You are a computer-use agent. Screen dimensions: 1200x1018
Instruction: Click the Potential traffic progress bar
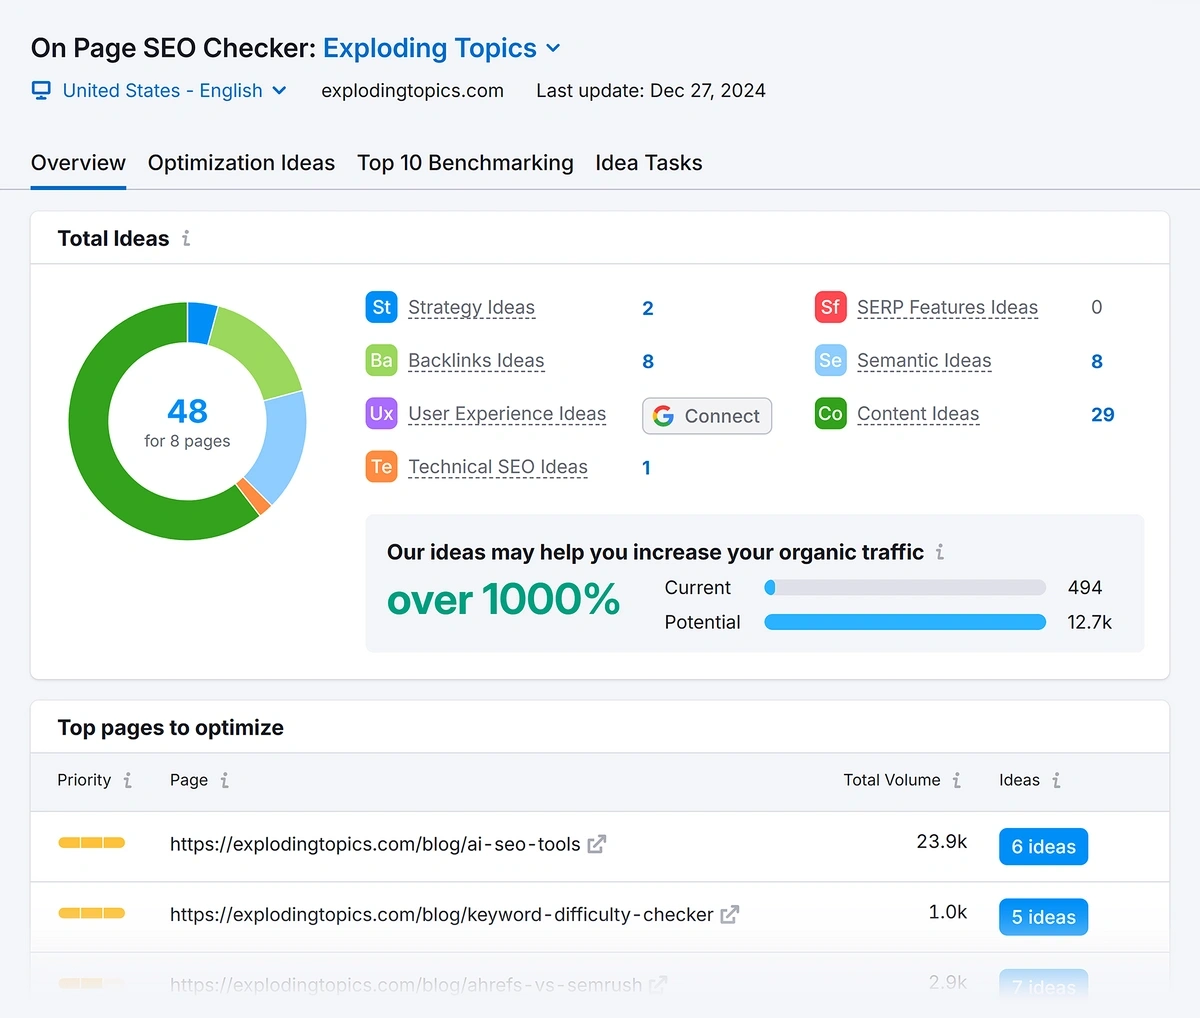tap(905, 622)
